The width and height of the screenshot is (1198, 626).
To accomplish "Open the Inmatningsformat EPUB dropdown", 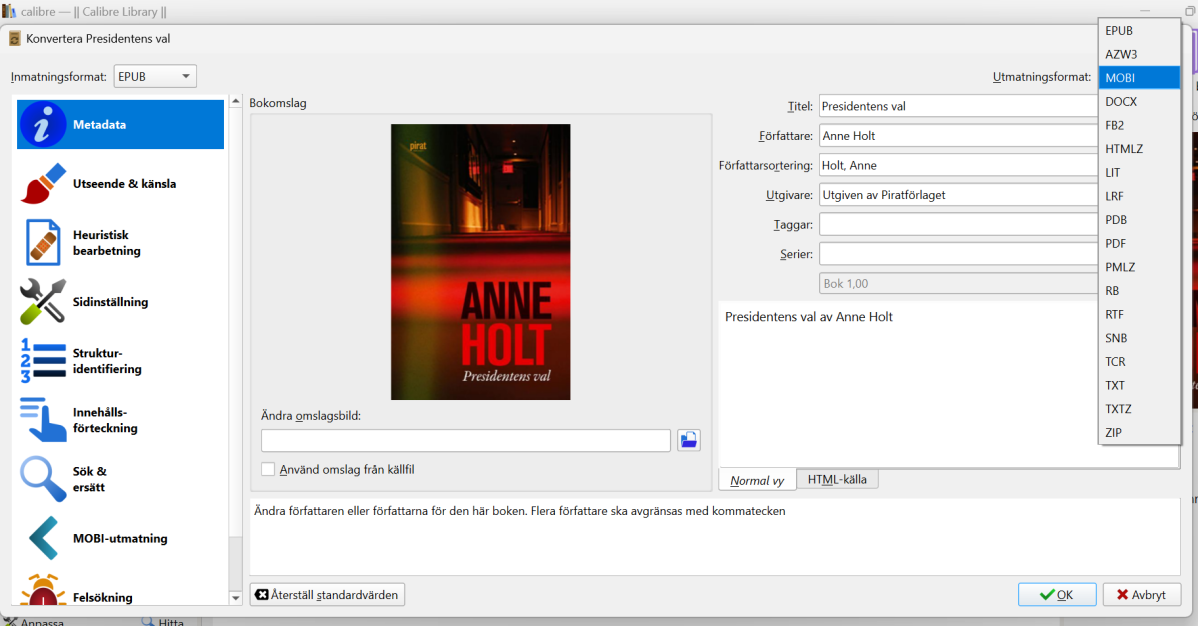I will (x=155, y=76).
